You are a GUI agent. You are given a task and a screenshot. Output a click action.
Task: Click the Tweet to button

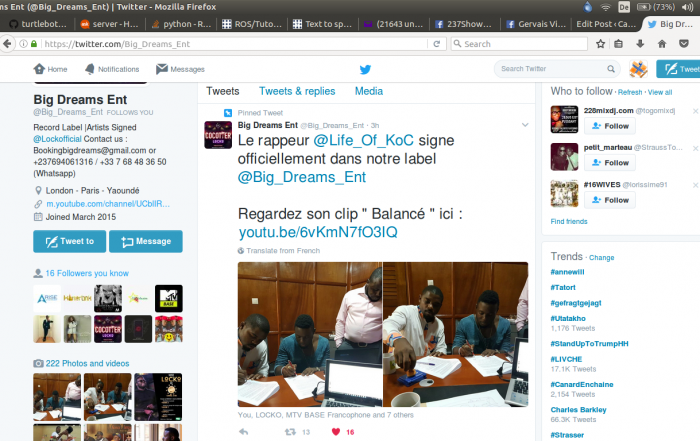click(x=68, y=241)
